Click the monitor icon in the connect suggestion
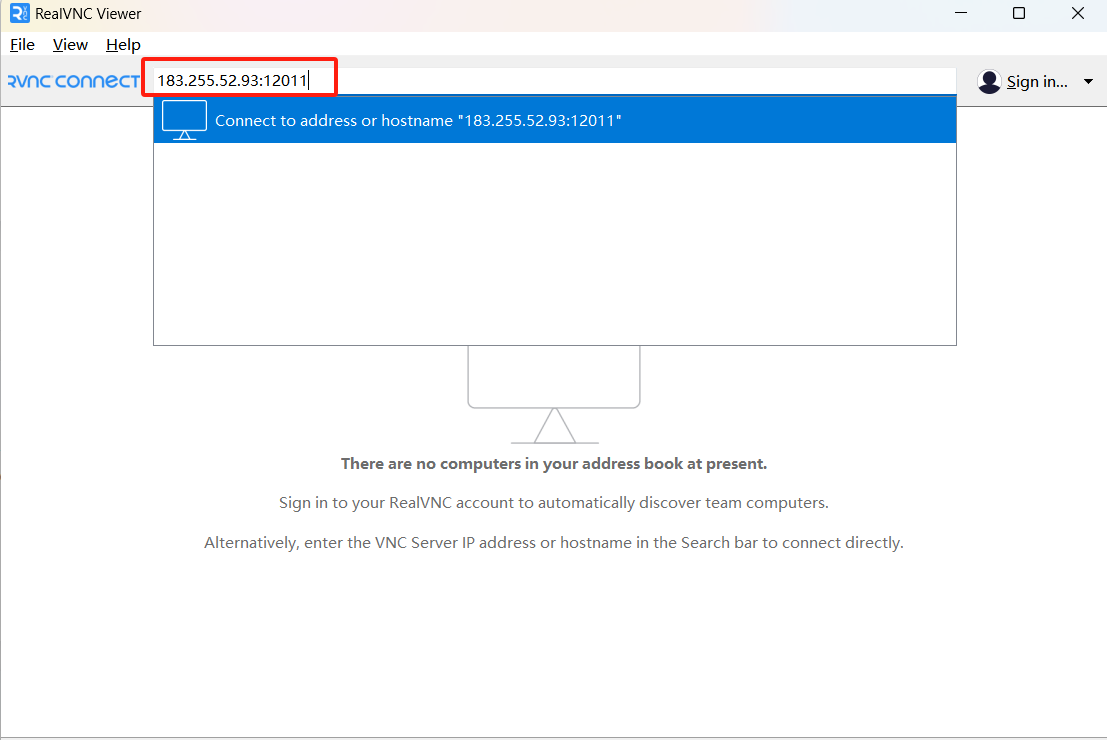This screenshot has width=1107, height=740. [184, 120]
